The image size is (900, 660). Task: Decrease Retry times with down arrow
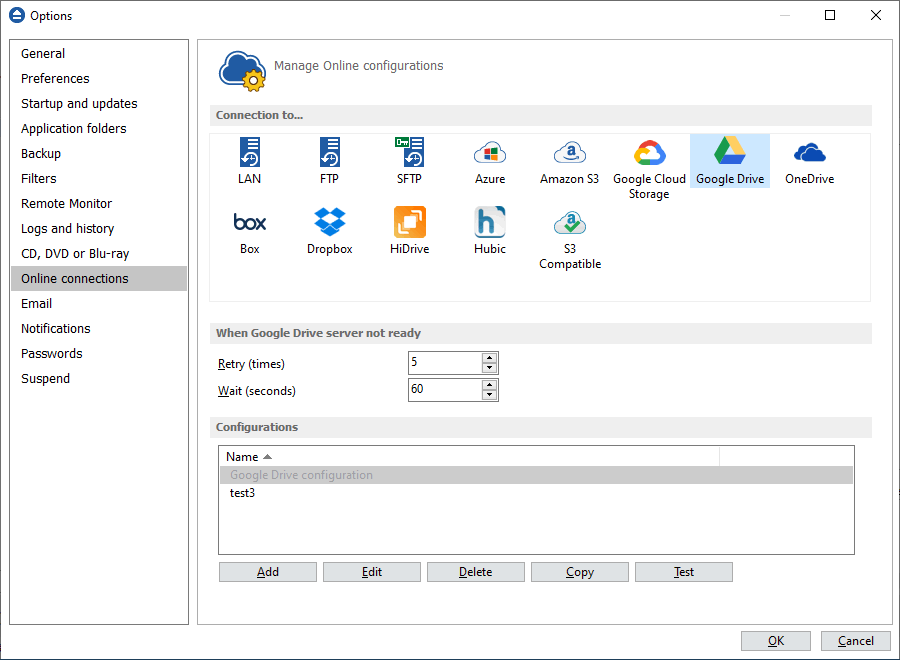(x=489, y=368)
